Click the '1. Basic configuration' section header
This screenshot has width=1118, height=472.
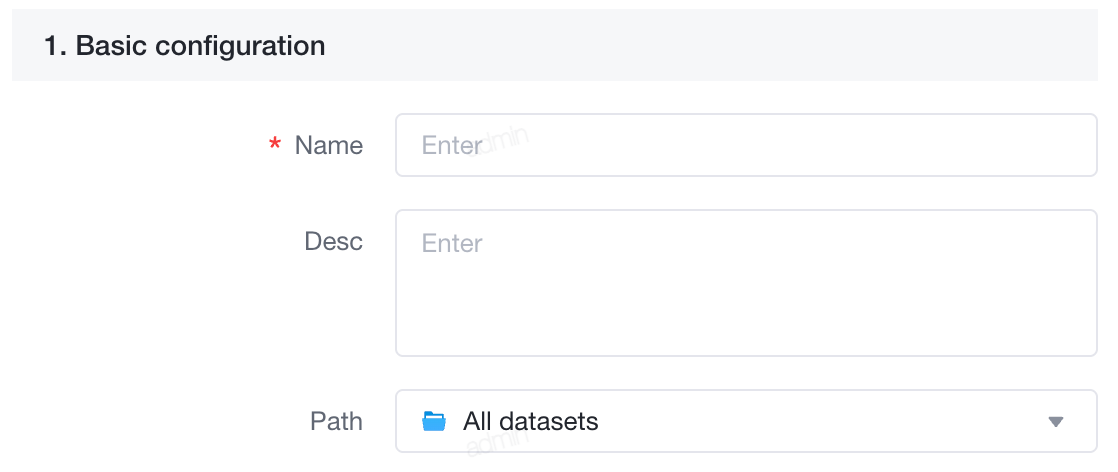(x=185, y=46)
